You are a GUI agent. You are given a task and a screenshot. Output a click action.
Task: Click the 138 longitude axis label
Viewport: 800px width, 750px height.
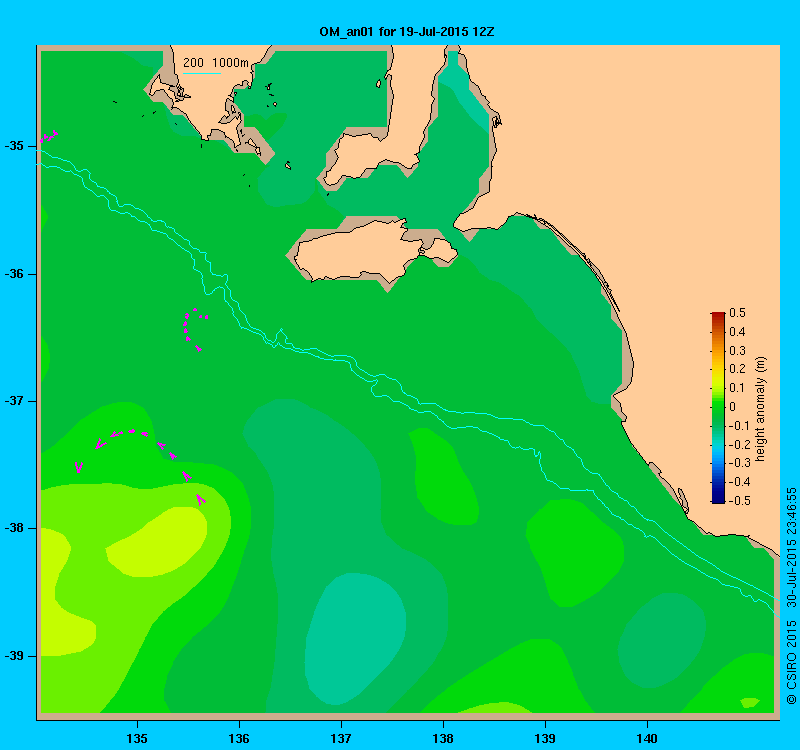[x=443, y=738]
